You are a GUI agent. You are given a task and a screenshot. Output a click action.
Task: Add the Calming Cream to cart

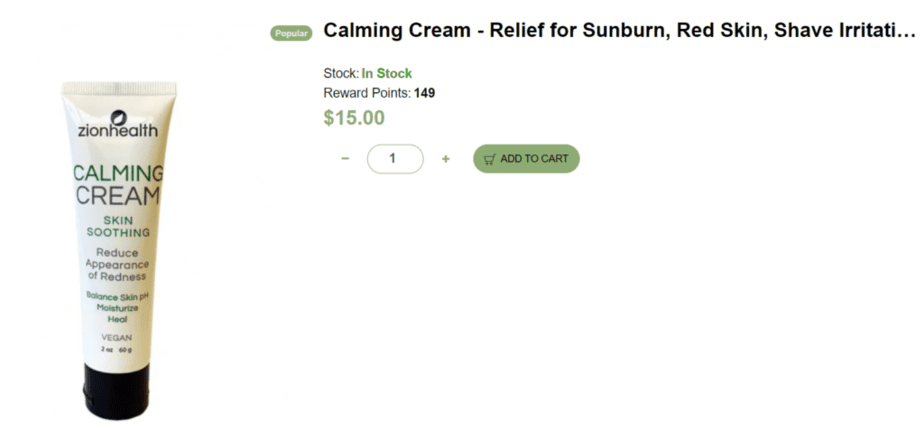(x=526, y=158)
